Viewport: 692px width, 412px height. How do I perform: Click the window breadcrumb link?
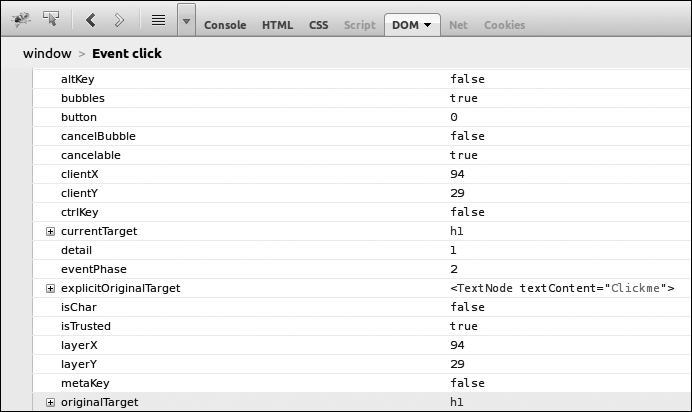[x=47, y=53]
